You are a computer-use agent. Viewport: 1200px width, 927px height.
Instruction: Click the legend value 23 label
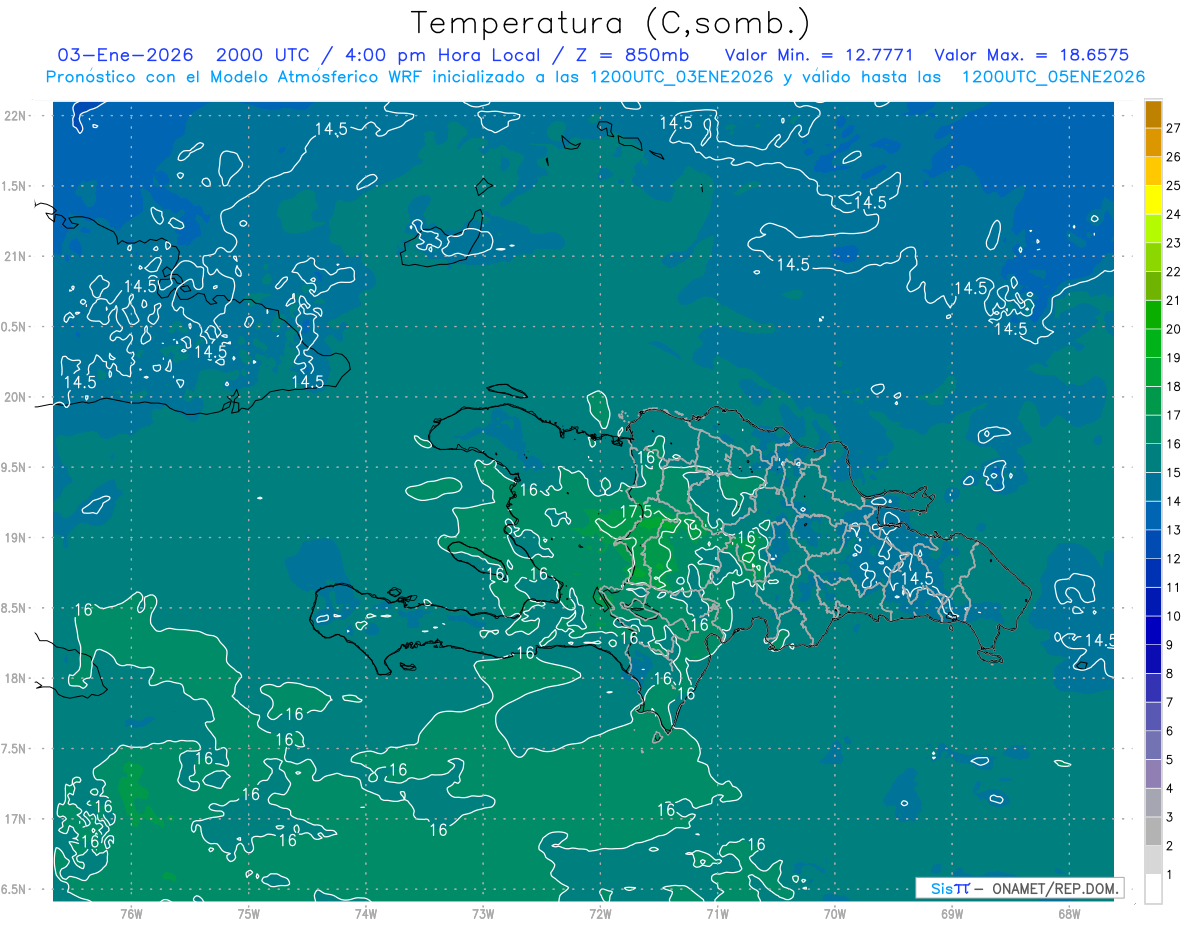coord(1174,243)
